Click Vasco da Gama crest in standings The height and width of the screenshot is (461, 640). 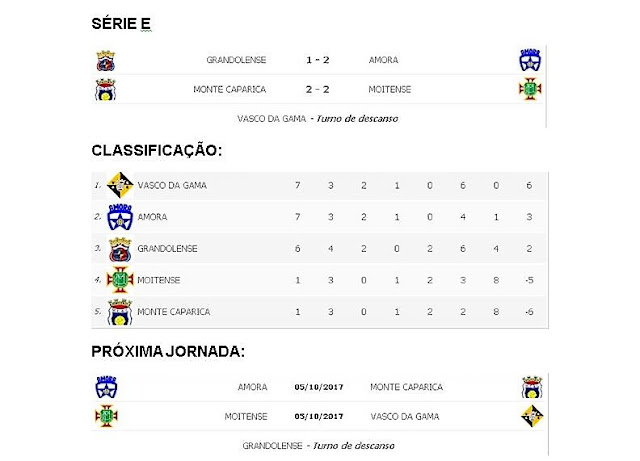click(x=120, y=185)
